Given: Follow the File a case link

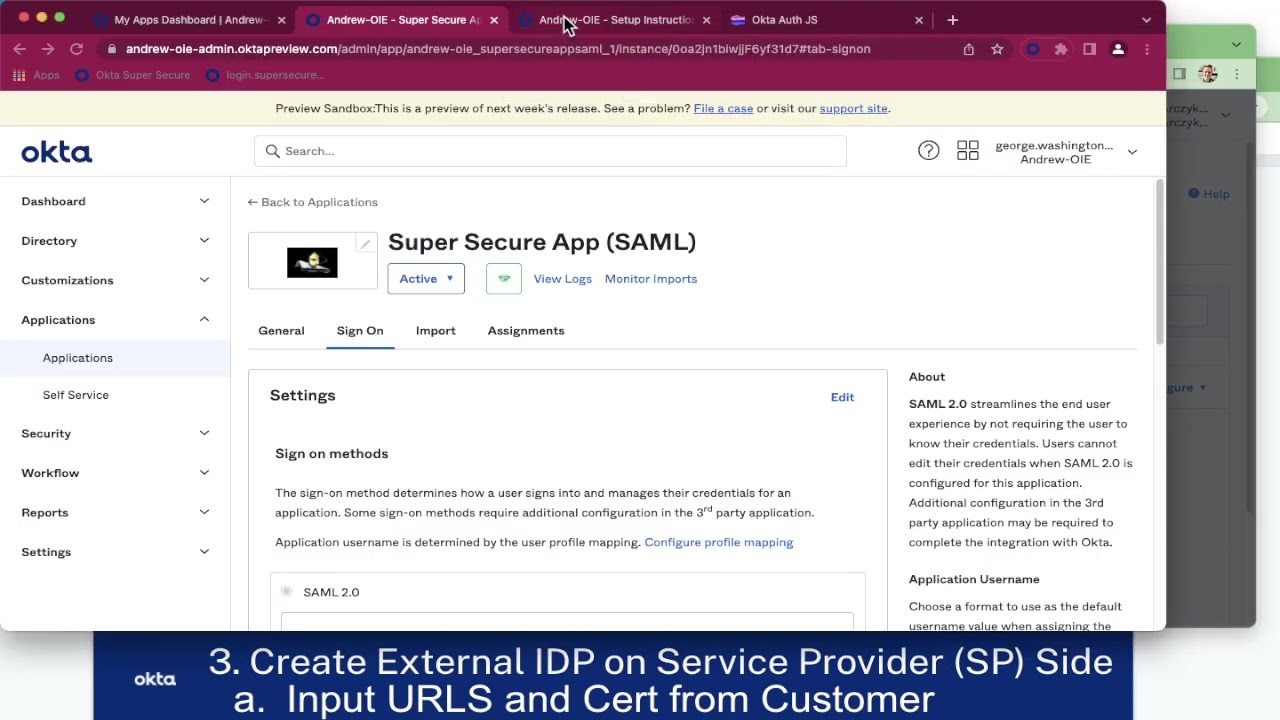Looking at the screenshot, I should coord(723,108).
